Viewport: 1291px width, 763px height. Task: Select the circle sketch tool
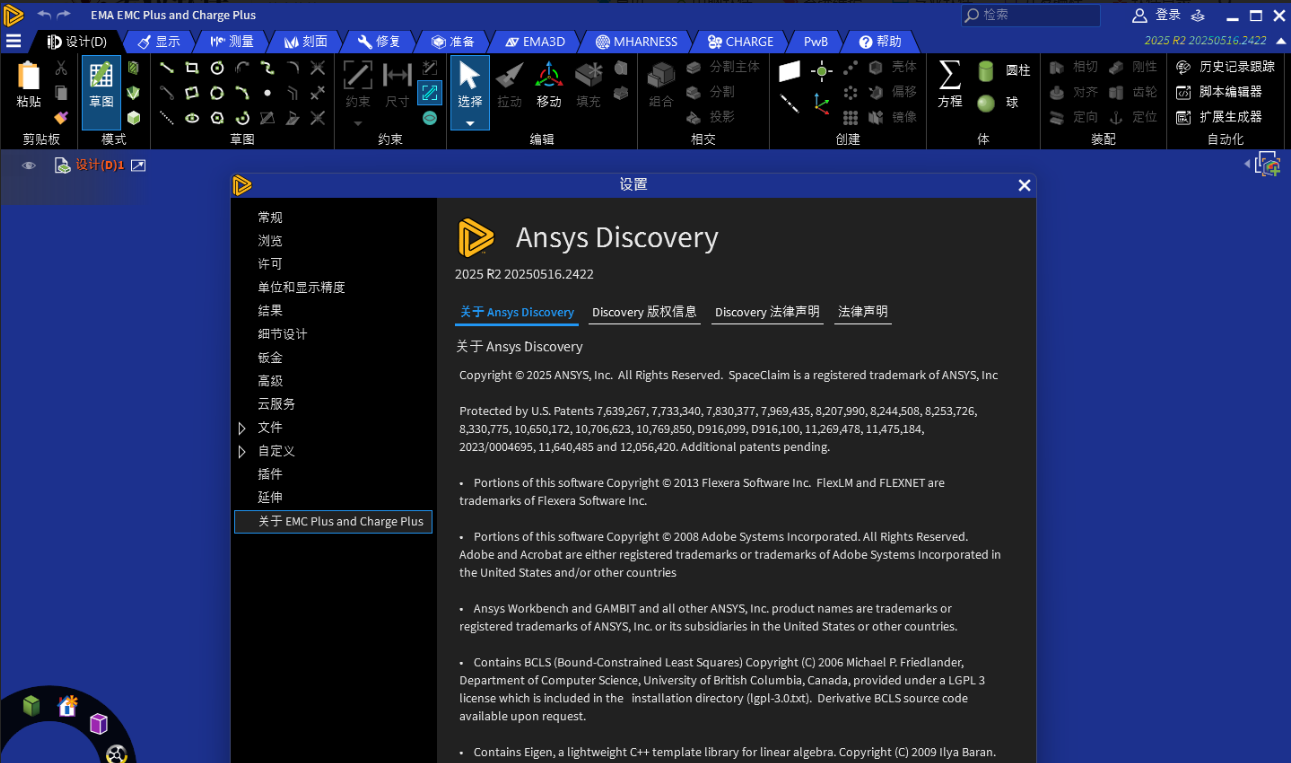[217, 68]
